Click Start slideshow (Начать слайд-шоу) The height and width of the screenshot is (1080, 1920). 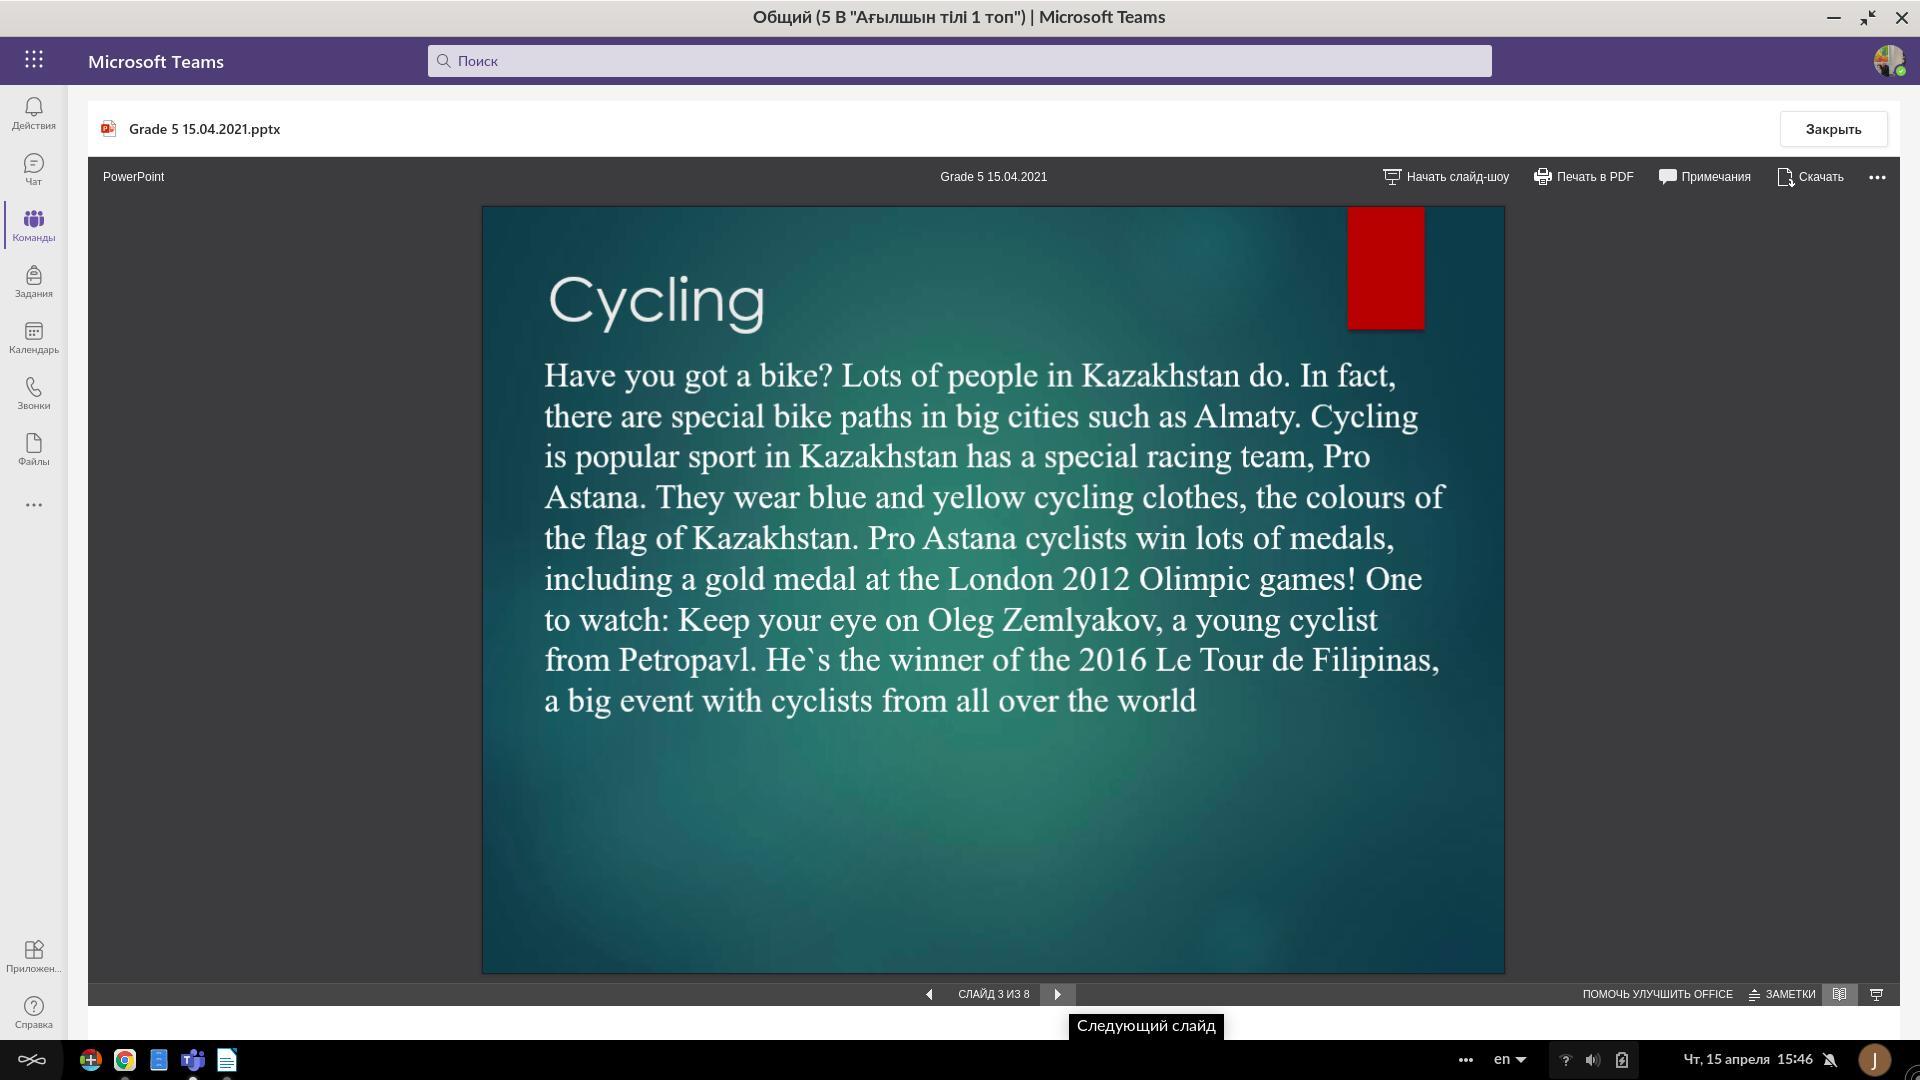tap(1446, 177)
